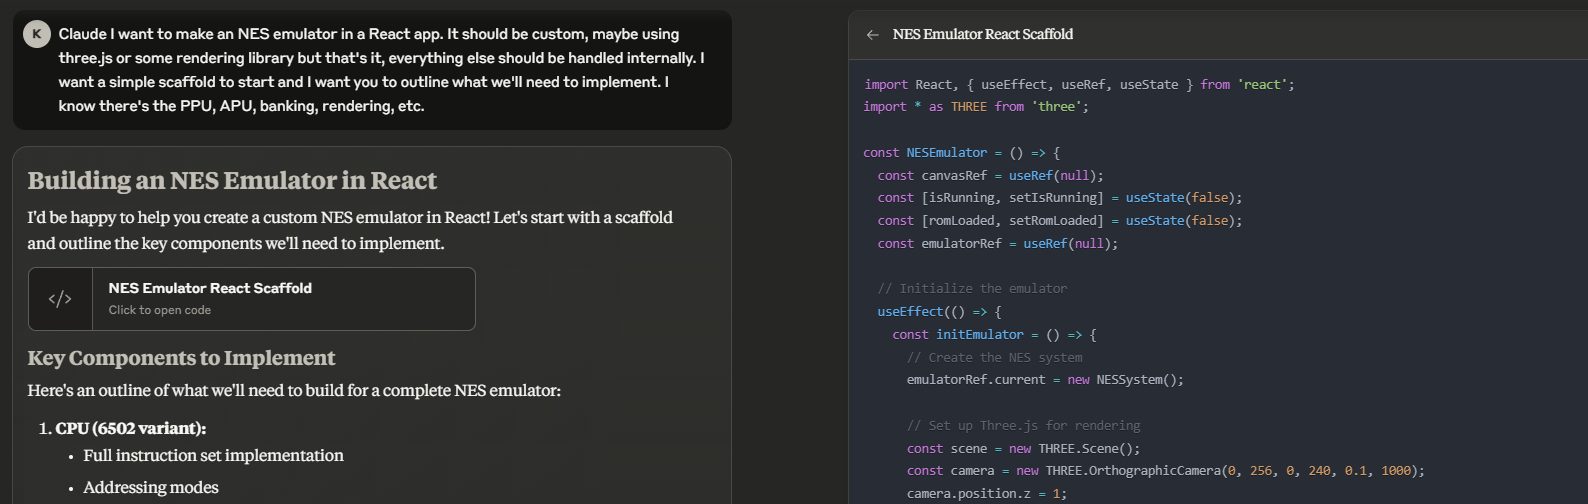The height and width of the screenshot is (504, 1588).
Task: Click the code brackets icon on the artifact card
Action: (60, 299)
